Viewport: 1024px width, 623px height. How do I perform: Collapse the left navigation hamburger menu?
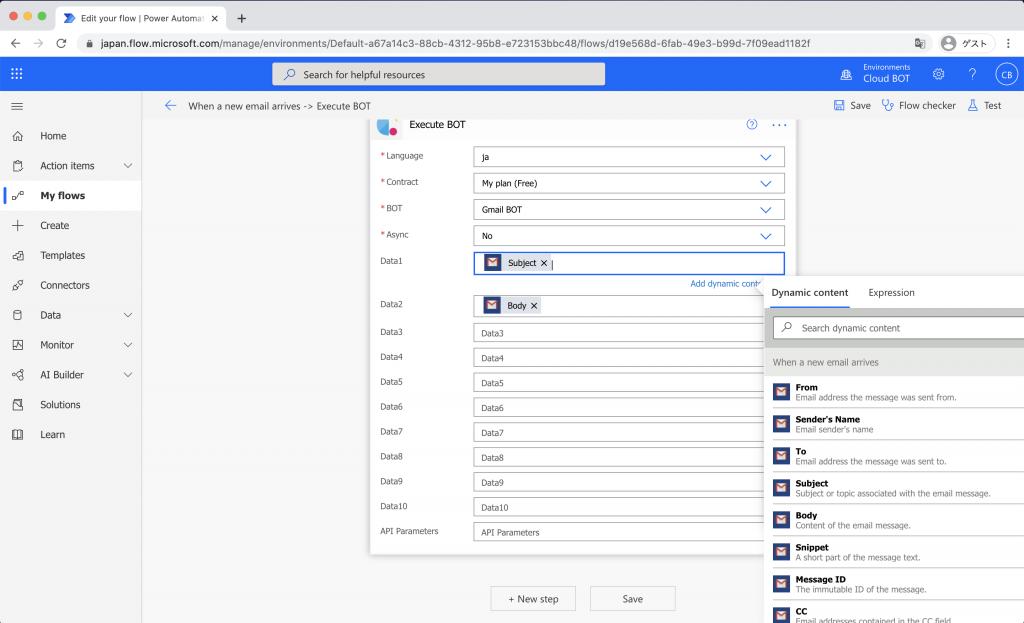click(x=17, y=106)
